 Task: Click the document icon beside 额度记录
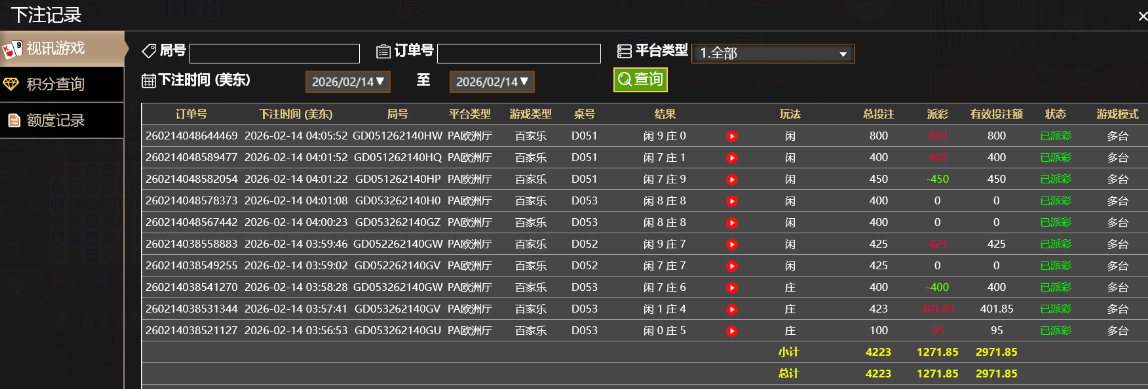(x=13, y=120)
